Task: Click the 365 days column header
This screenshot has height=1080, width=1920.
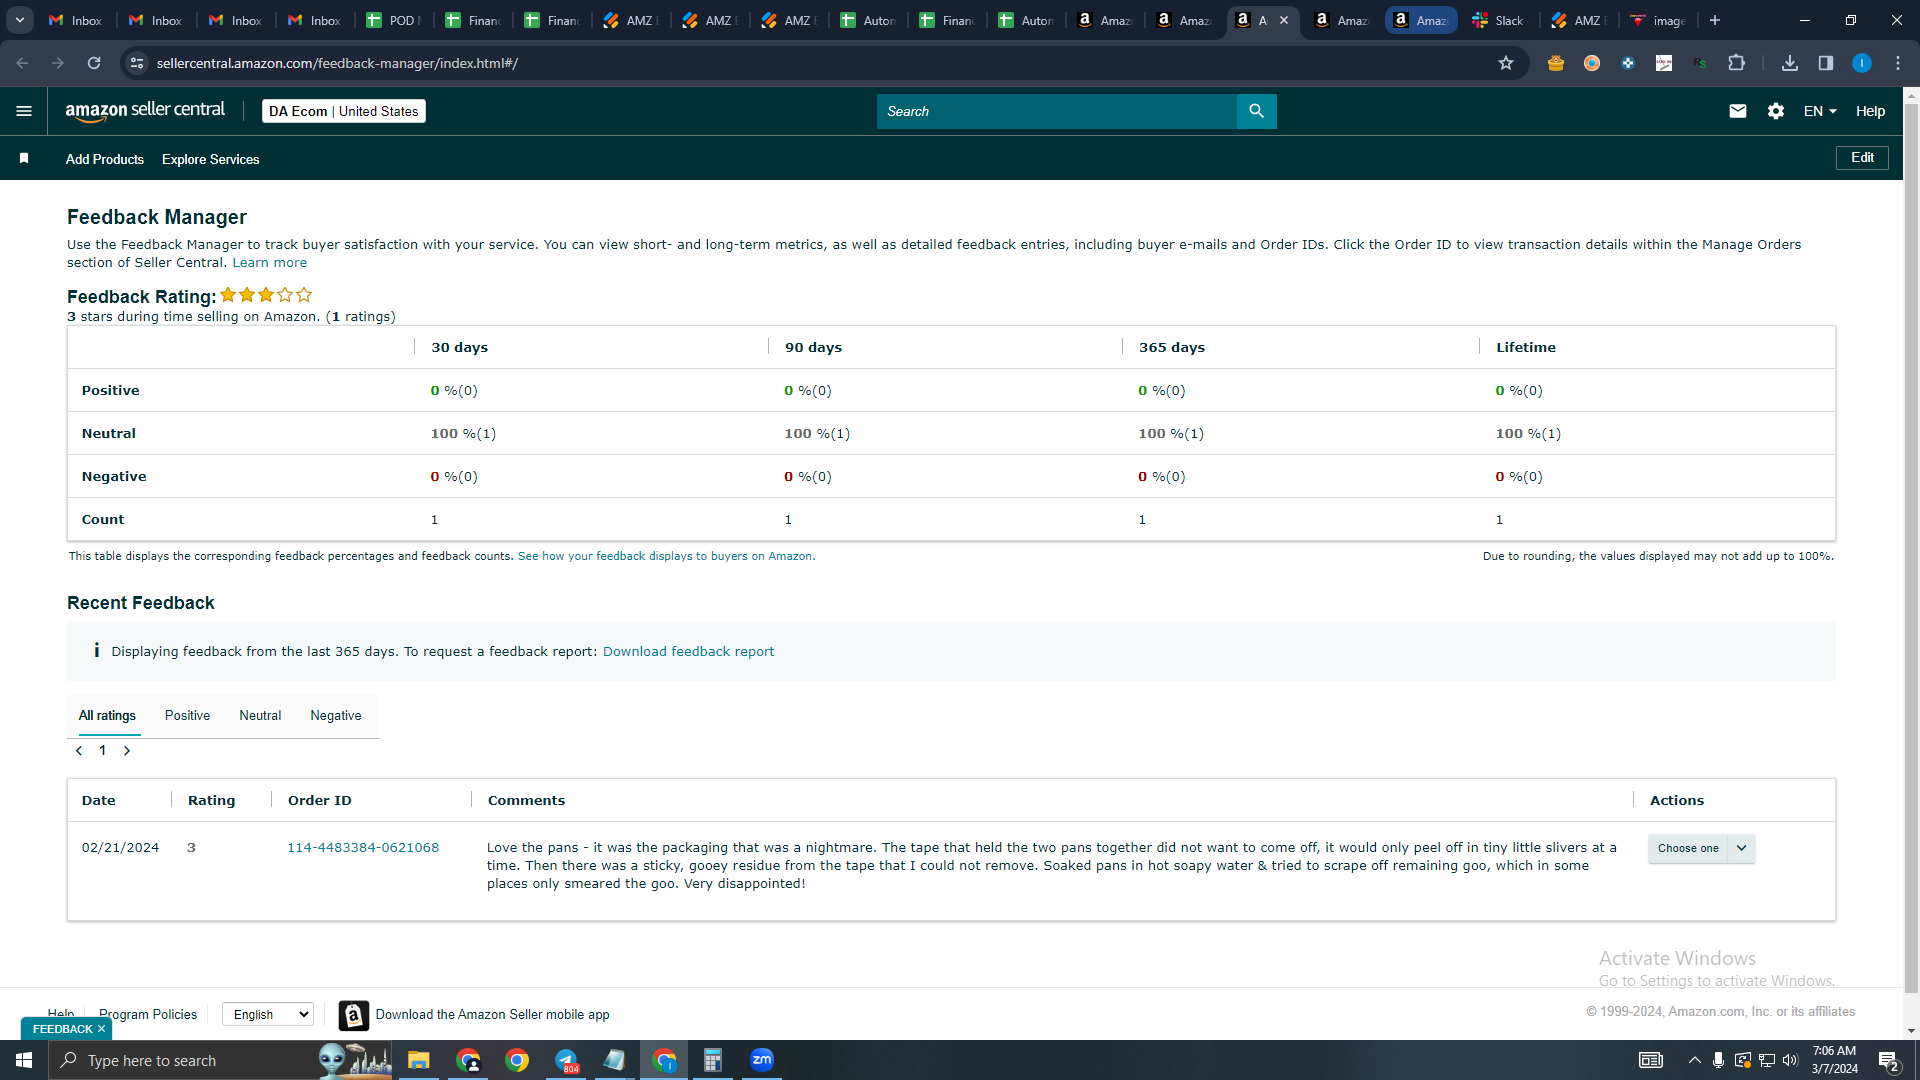Action: (1172, 348)
